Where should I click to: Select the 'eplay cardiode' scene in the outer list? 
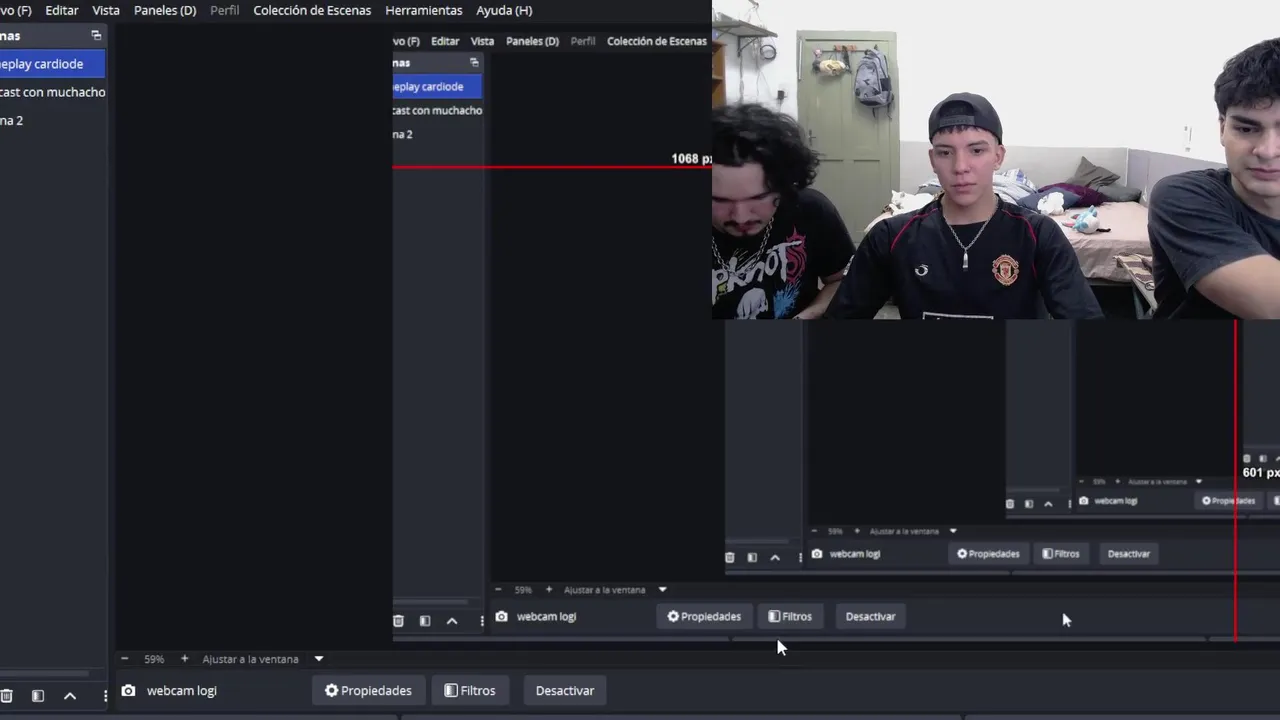52,64
